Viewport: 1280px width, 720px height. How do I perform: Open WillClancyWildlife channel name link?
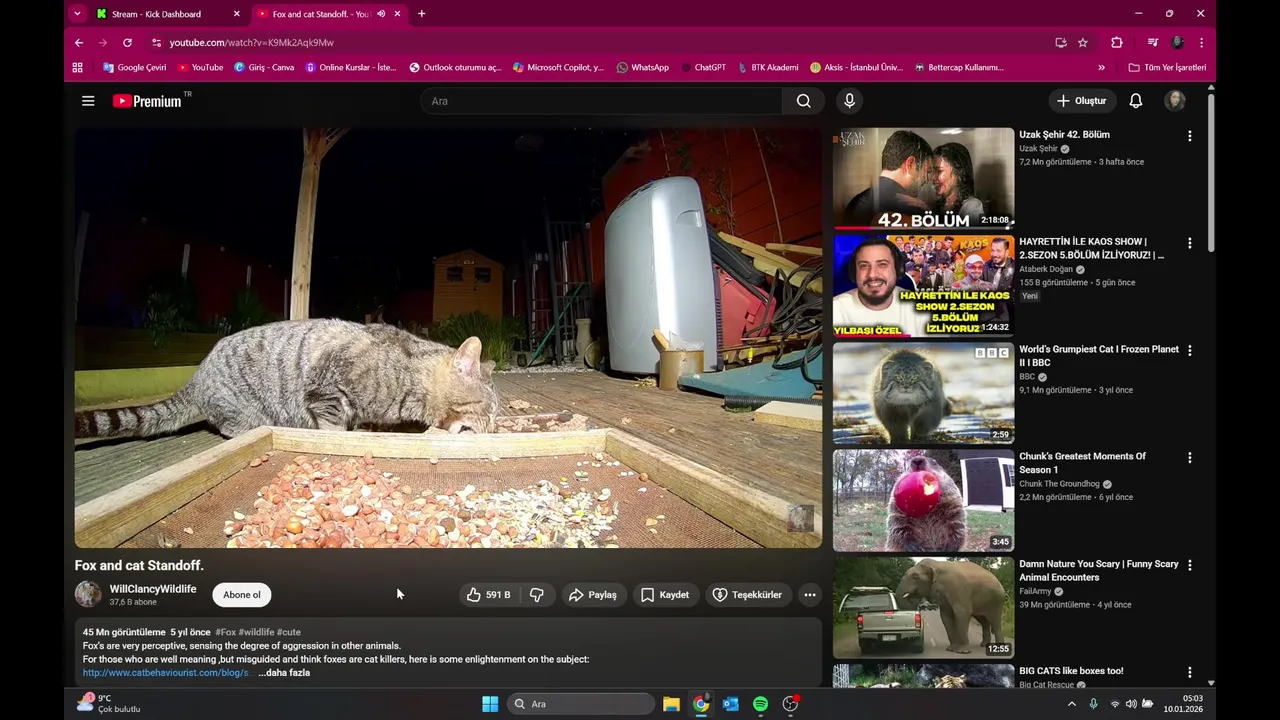pyautogui.click(x=153, y=589)
